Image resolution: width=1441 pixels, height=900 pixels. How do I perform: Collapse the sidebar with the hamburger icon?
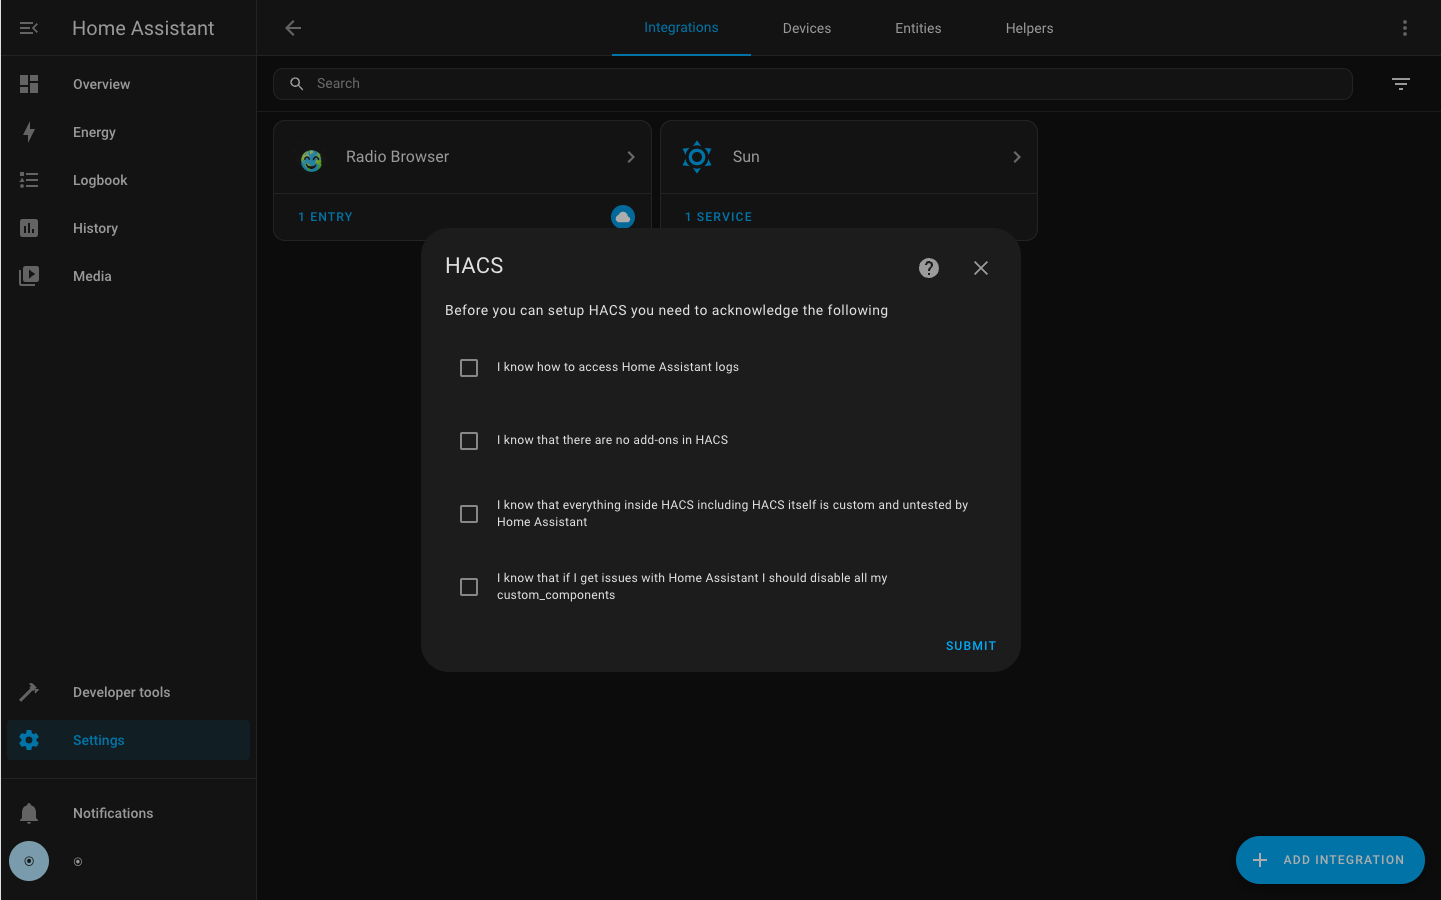[29, 28]
